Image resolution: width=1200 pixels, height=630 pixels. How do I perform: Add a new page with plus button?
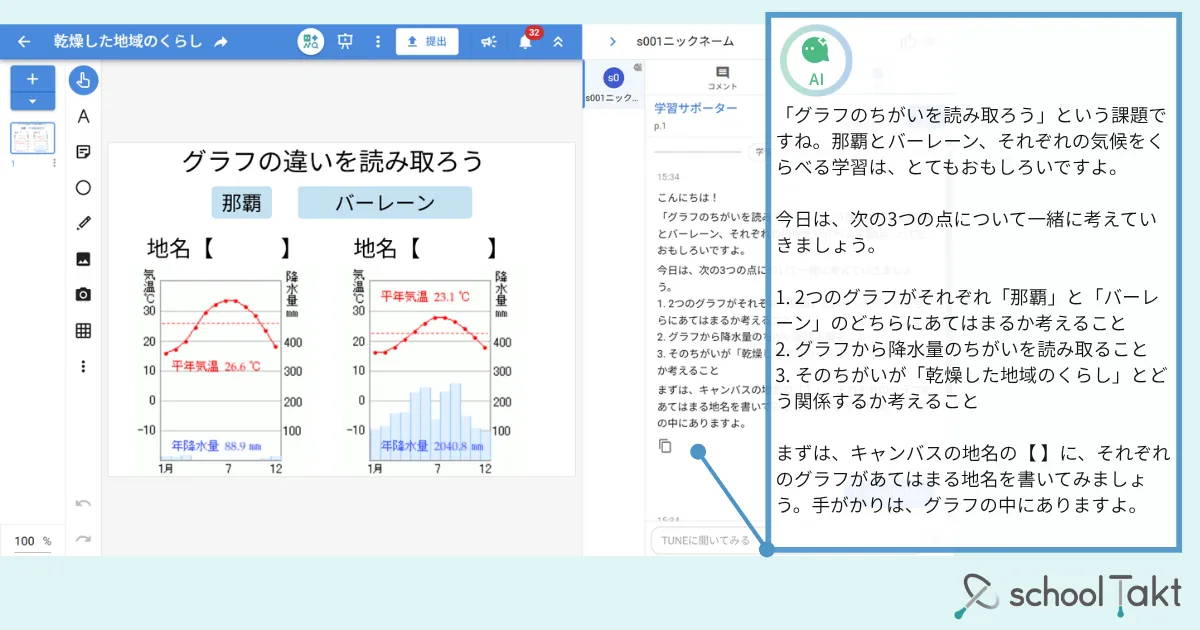(33, 79)
